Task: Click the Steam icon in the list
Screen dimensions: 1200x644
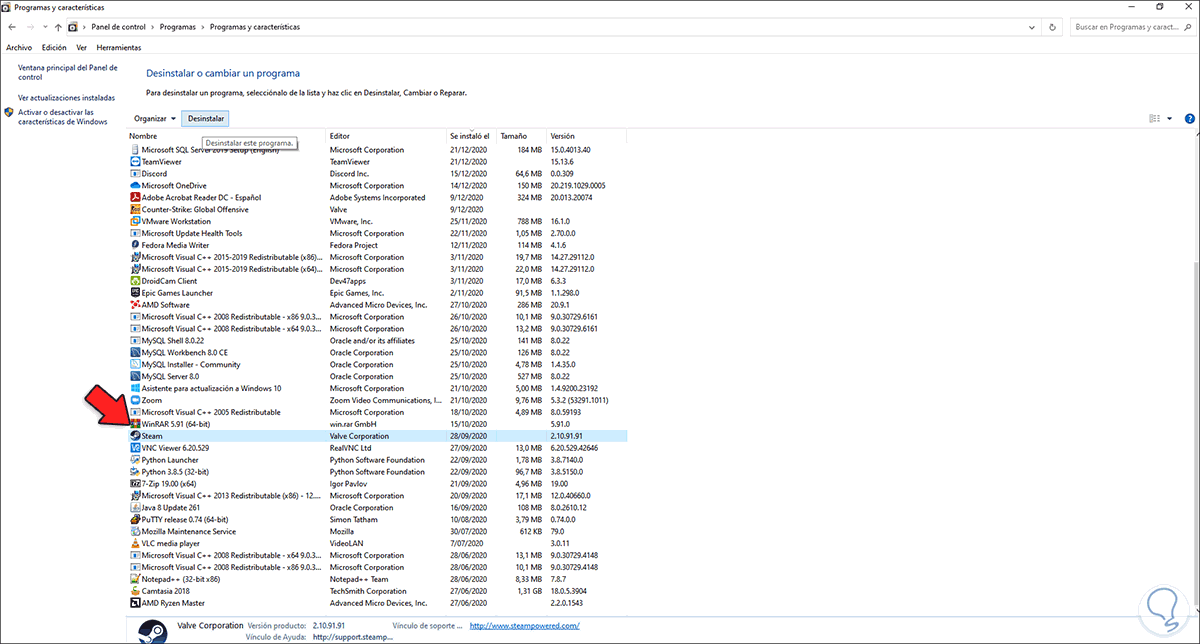Action: [135, 436]
